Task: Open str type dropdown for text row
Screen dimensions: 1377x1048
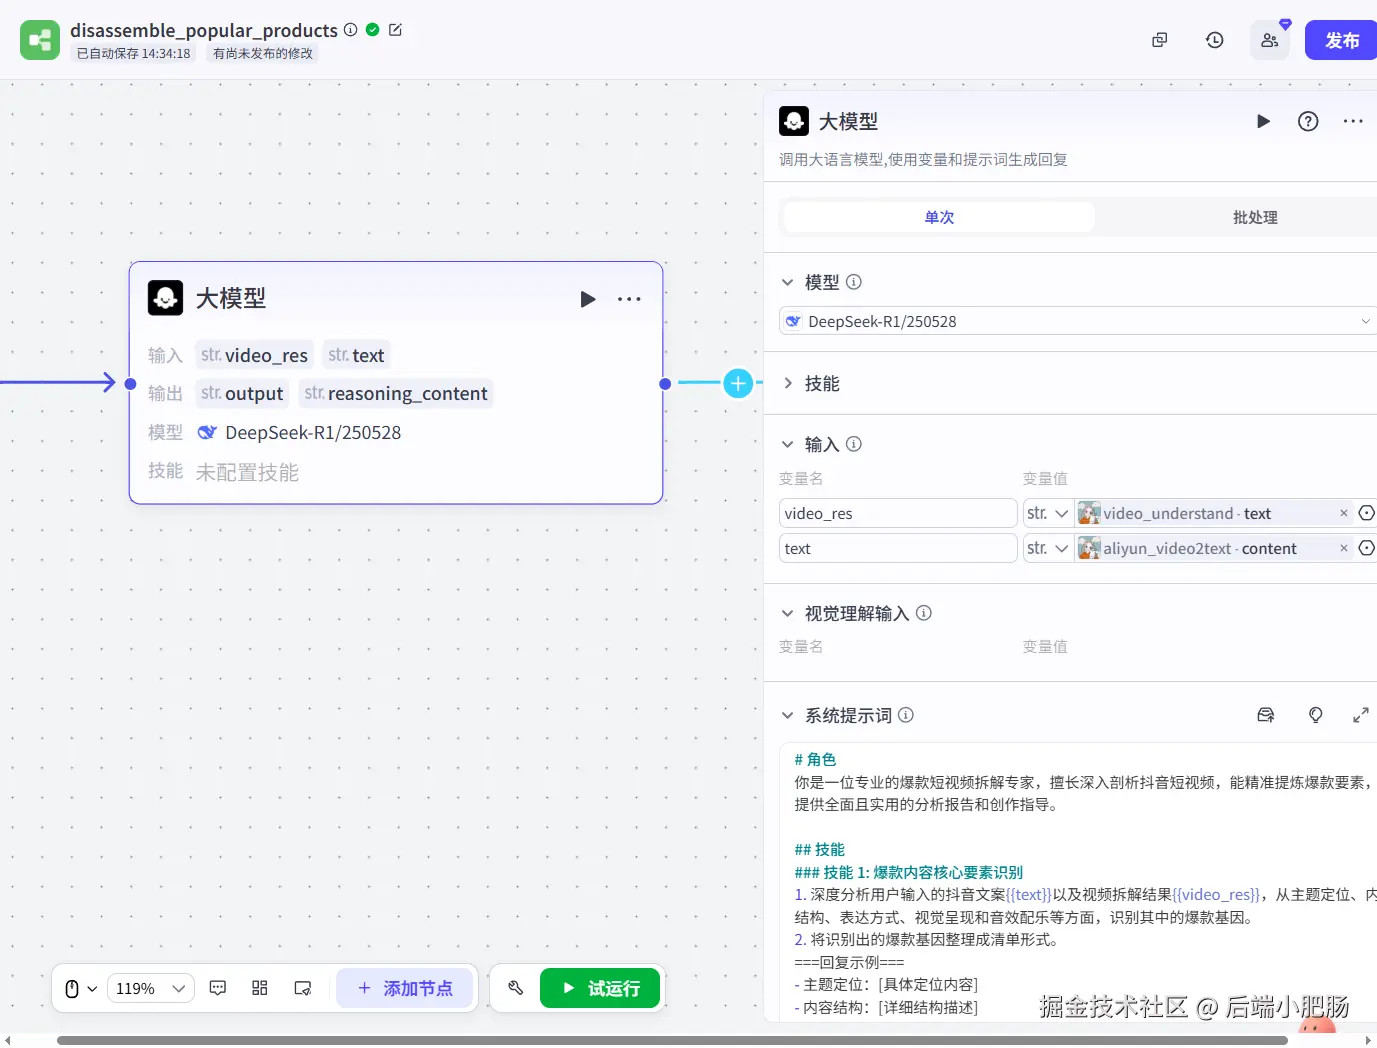Action: 1048,548
